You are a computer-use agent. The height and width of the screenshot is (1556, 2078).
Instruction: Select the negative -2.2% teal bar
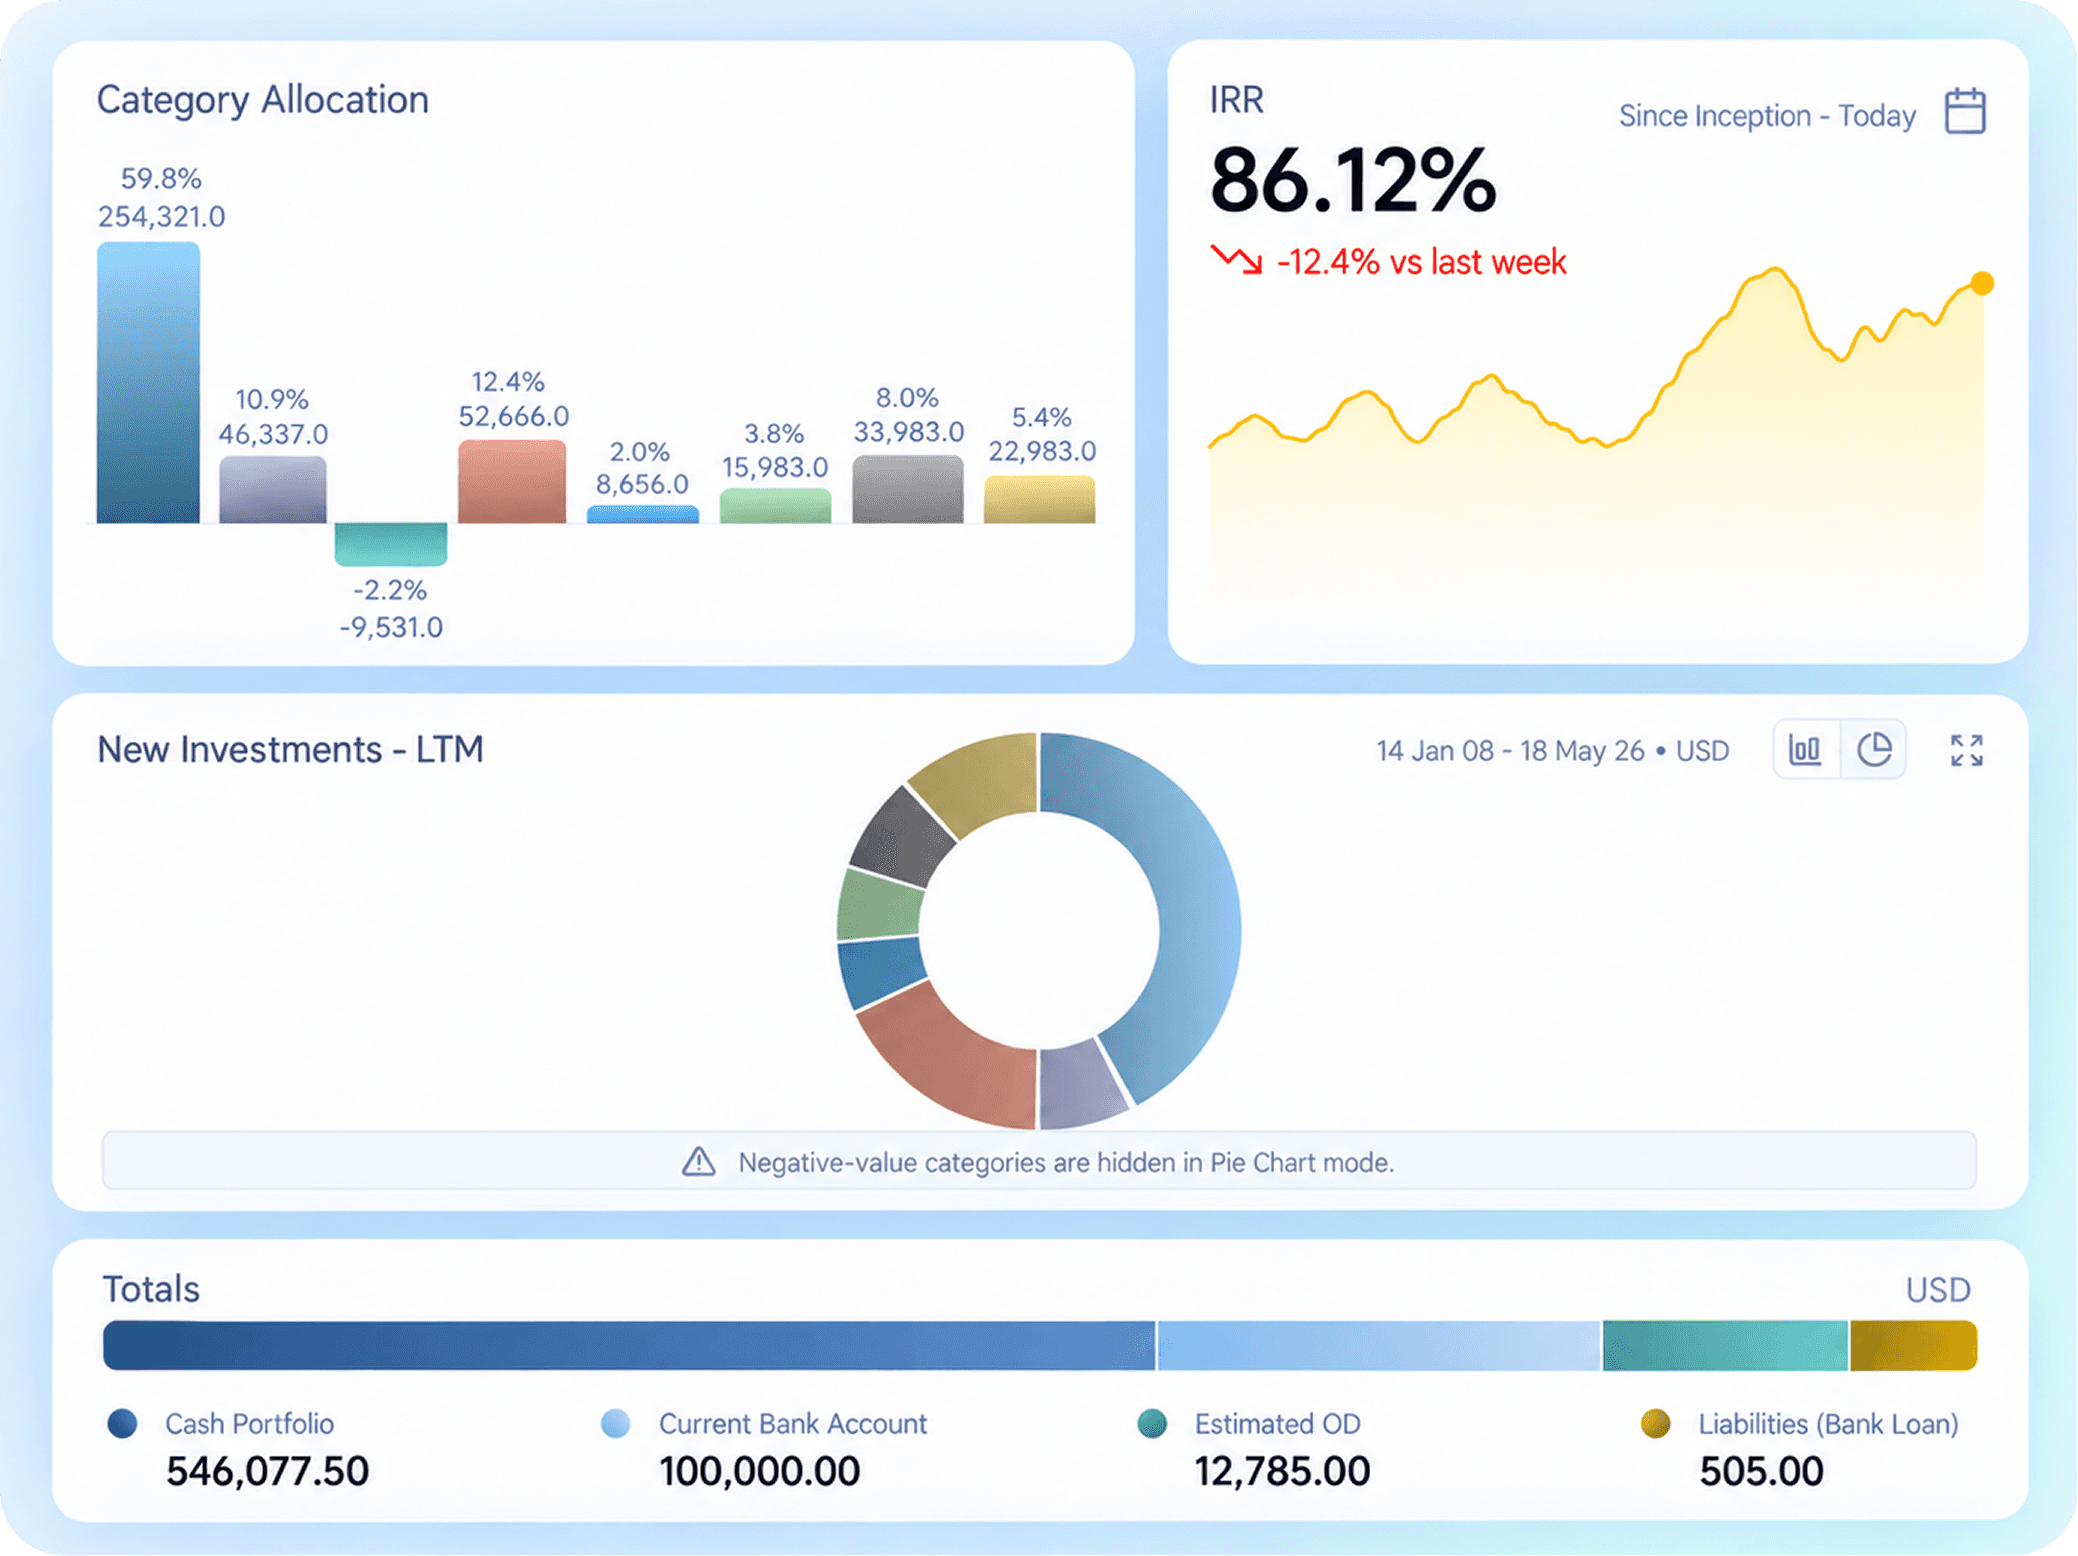[390, 543]
